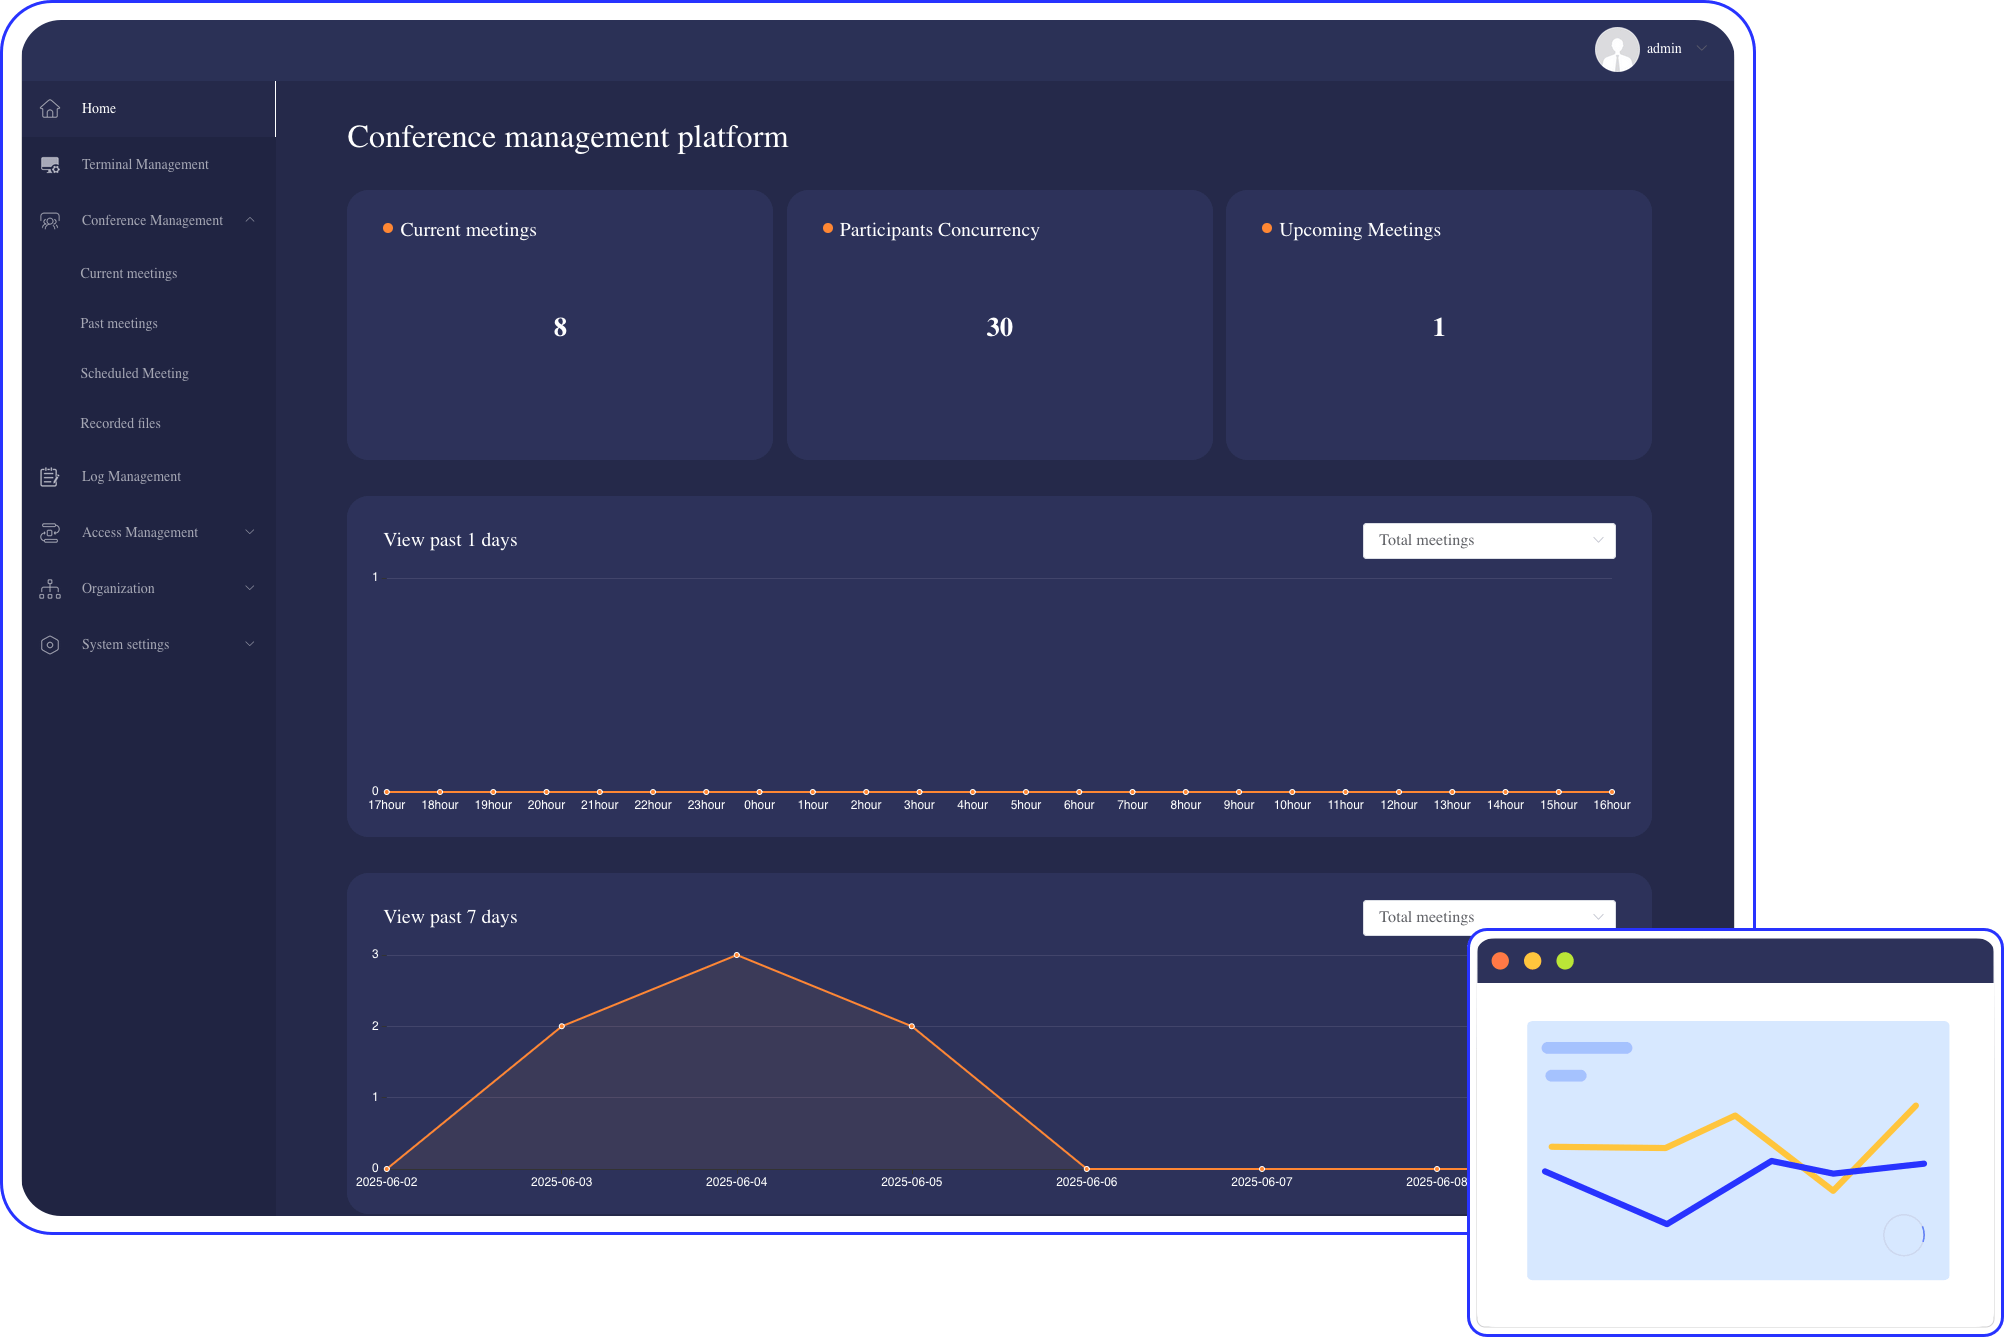The height and width of the screenshot is (1337, 2004).
Task: Expand the Access Management section
Action: pos(248,532)
